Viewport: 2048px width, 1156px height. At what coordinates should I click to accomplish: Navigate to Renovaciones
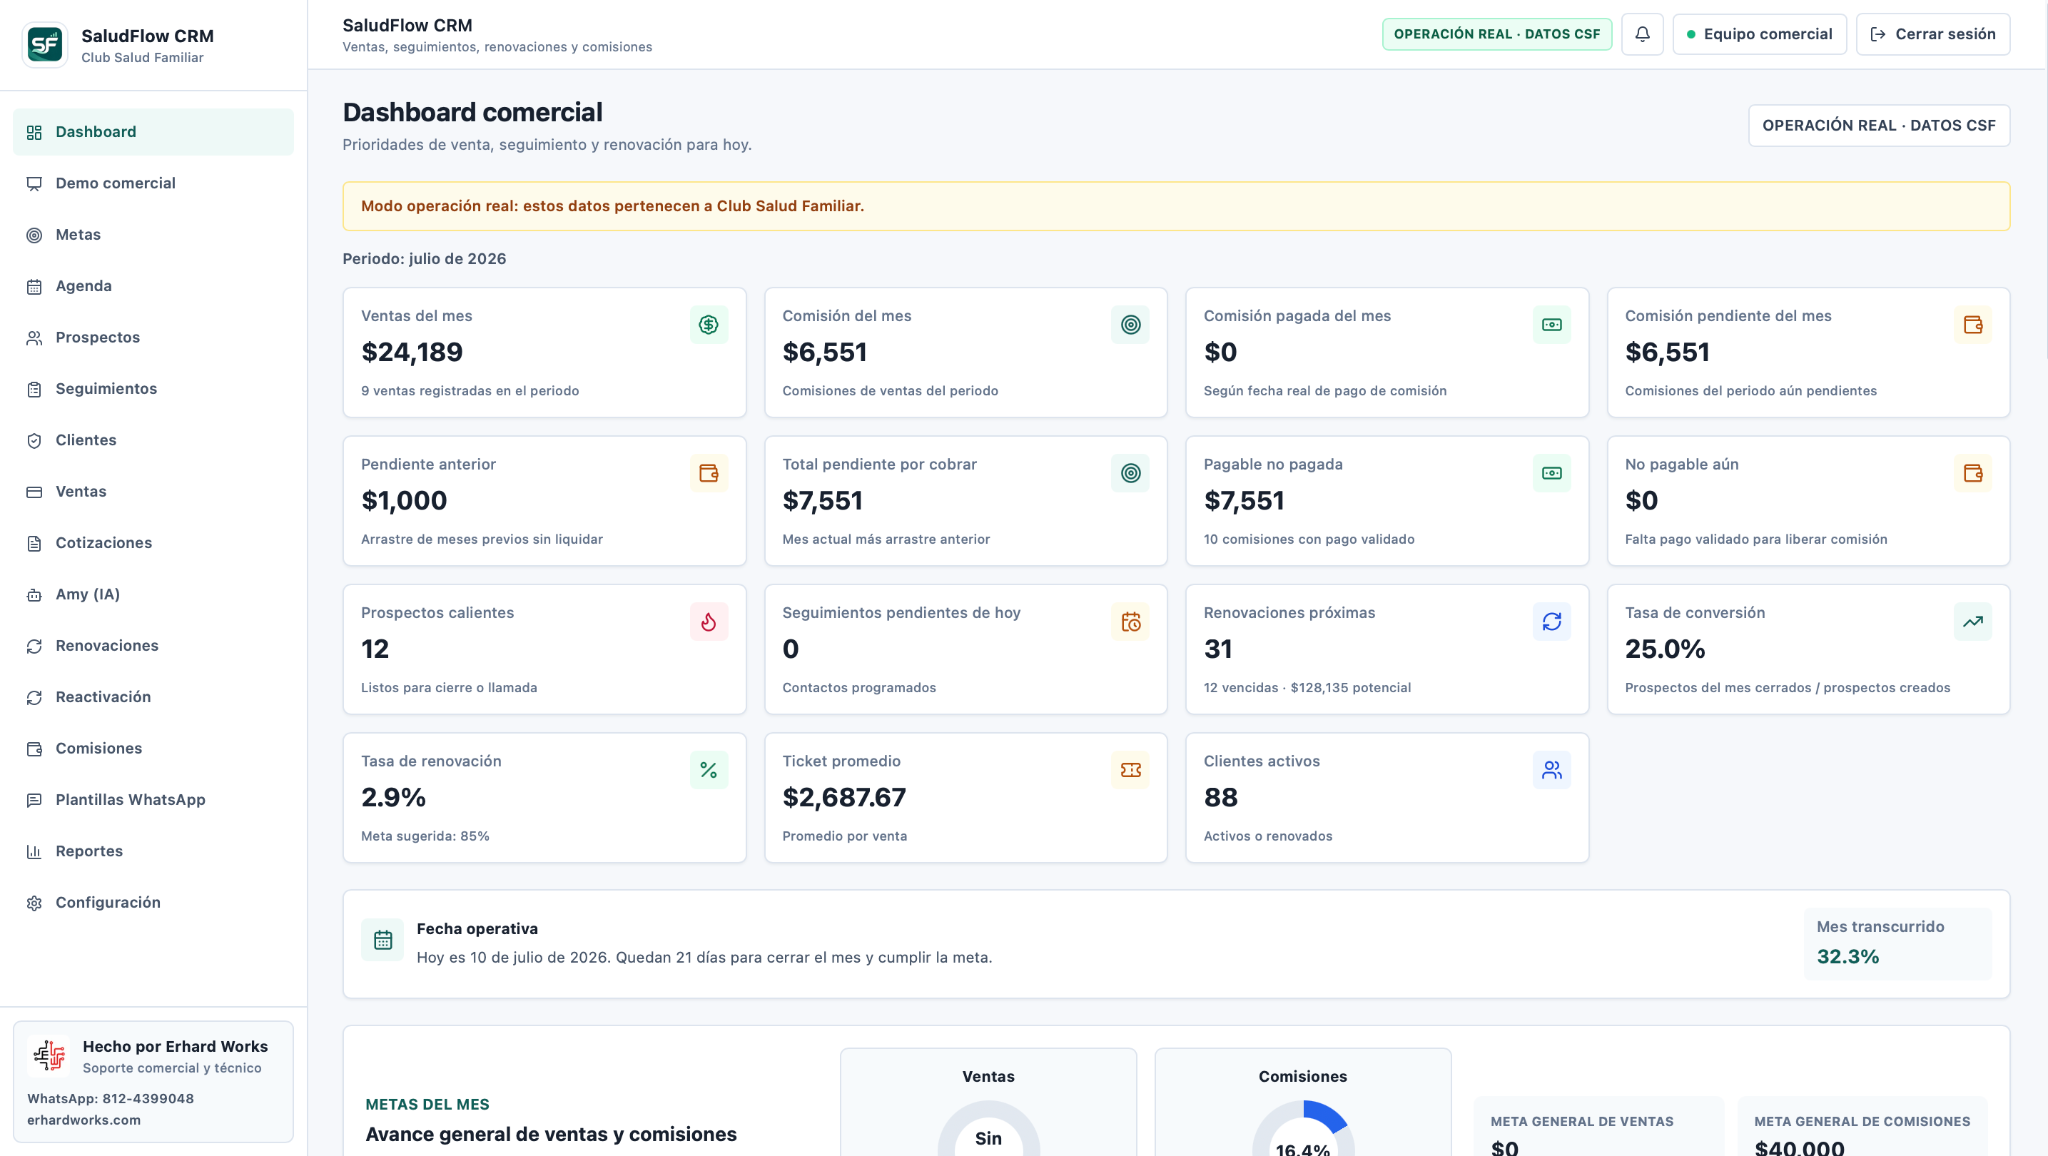(x=153, y=646)
